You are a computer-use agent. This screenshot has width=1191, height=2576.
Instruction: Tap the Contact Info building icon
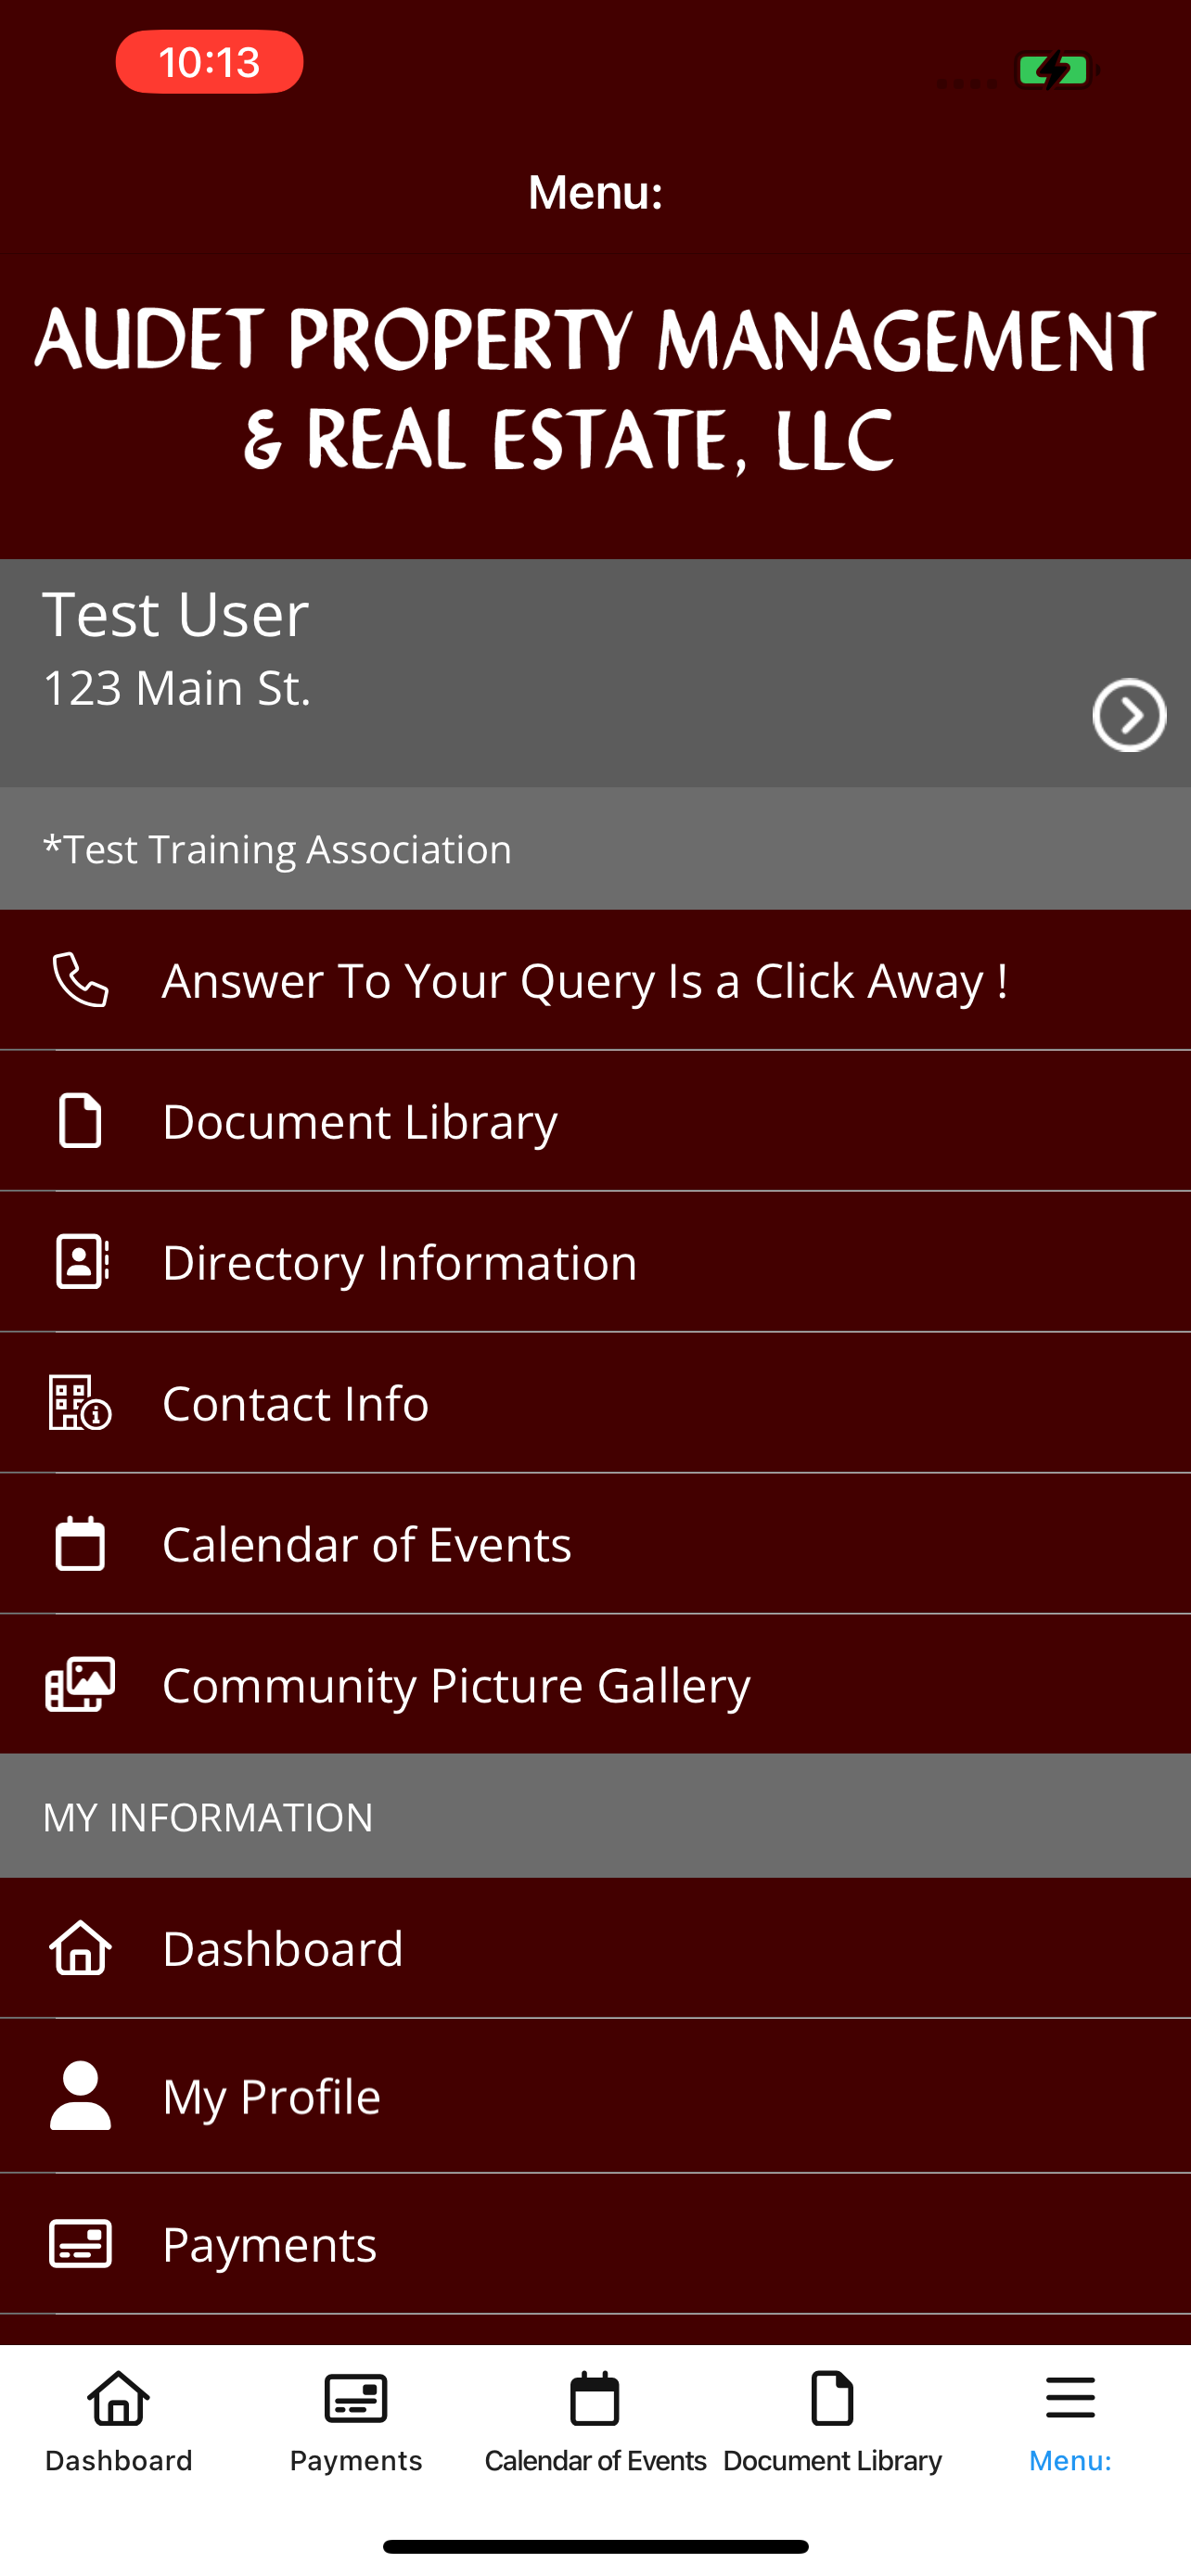tap(80, 1402)
